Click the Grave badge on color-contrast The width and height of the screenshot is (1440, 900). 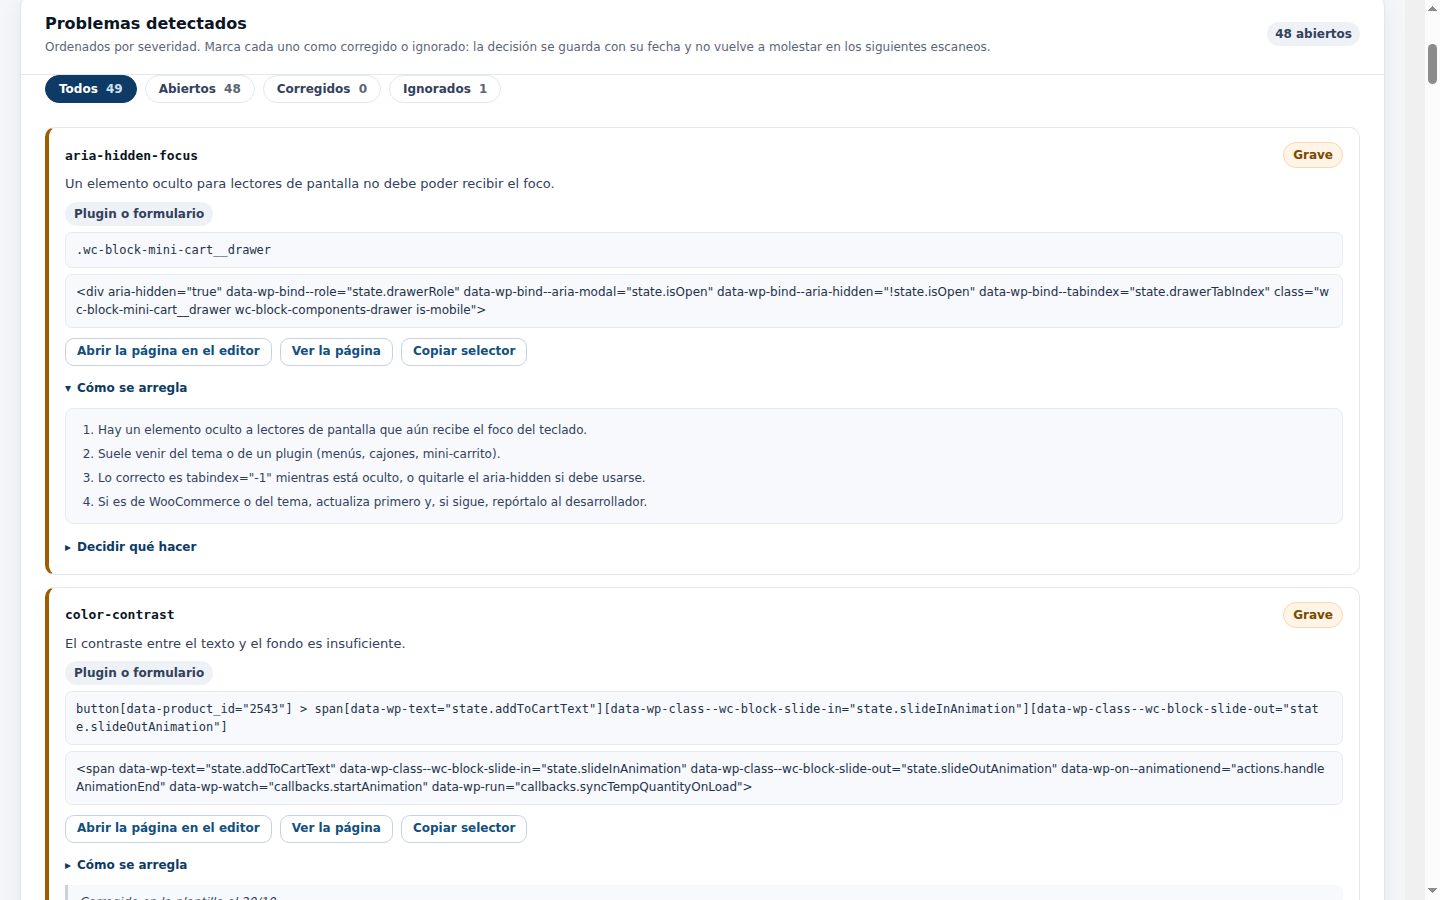1312,615
